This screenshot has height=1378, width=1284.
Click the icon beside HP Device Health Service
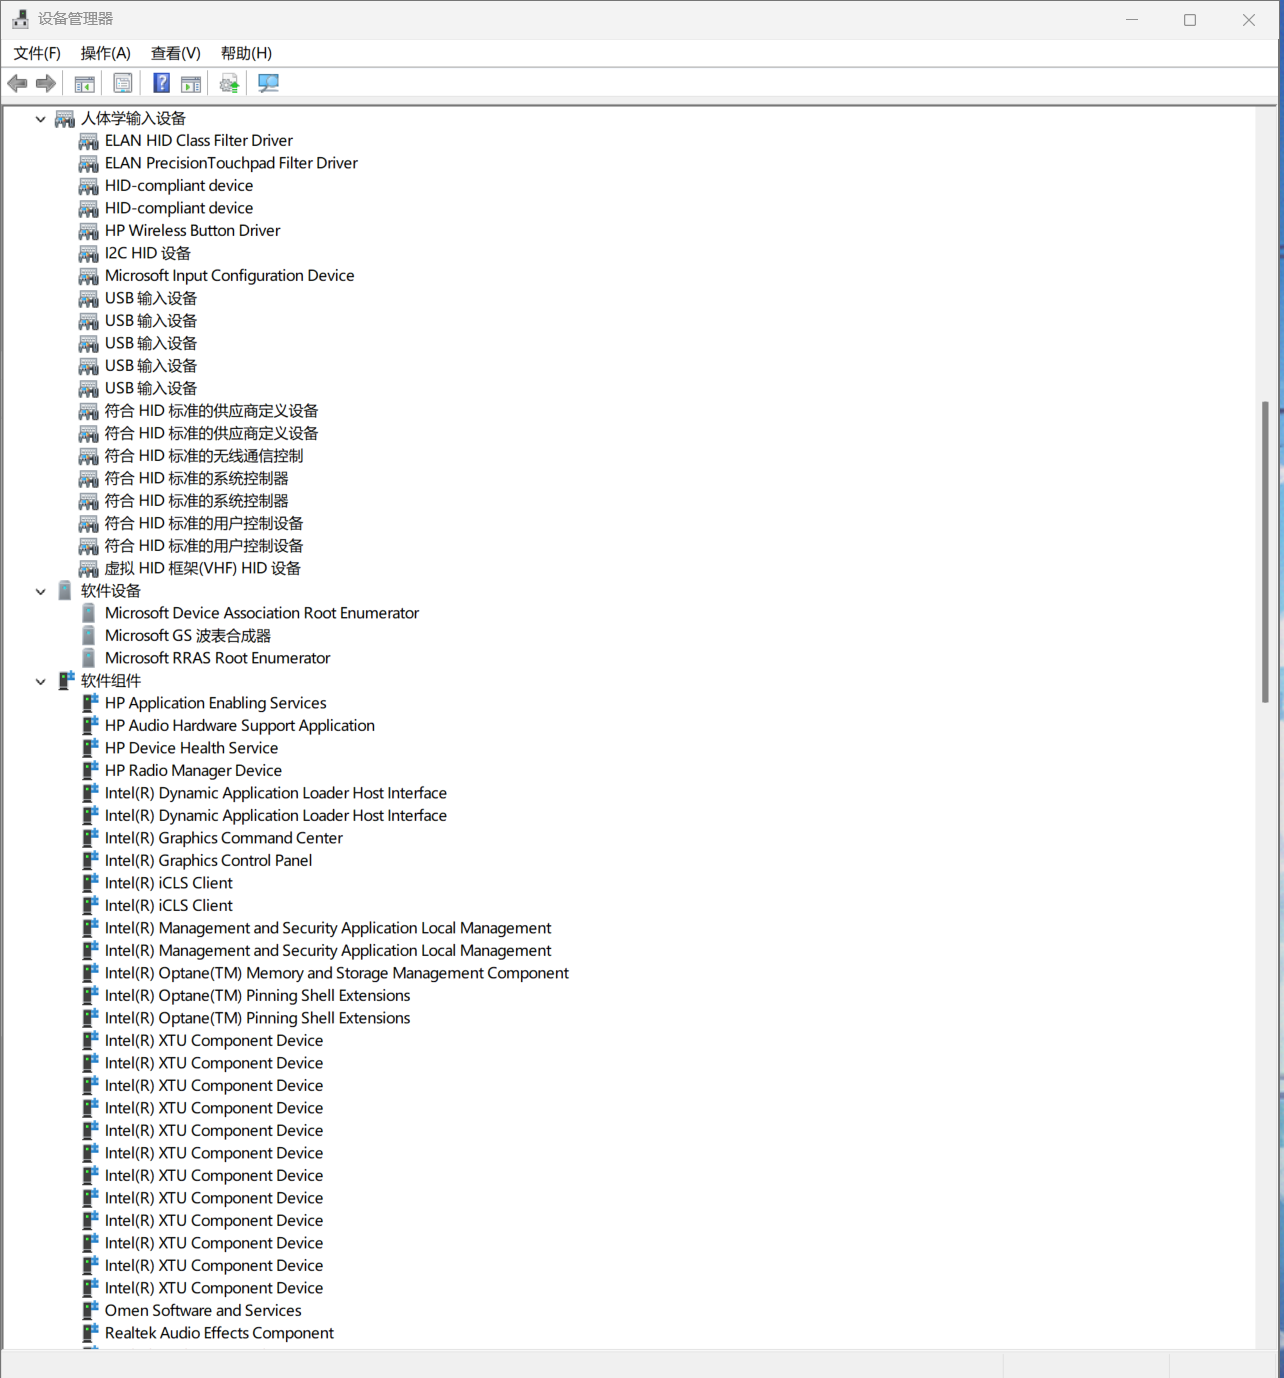[x=90, y=748]
